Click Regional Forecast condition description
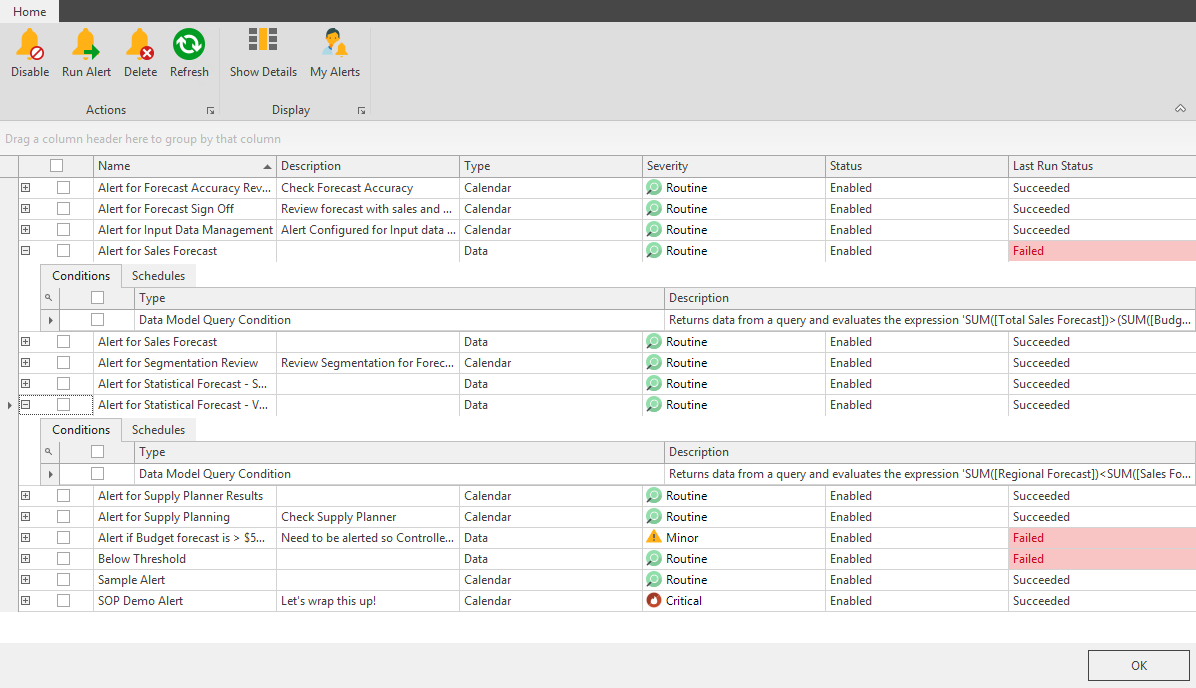The width and height of the screenshot is (1196, 688). [x=930, y=474]
